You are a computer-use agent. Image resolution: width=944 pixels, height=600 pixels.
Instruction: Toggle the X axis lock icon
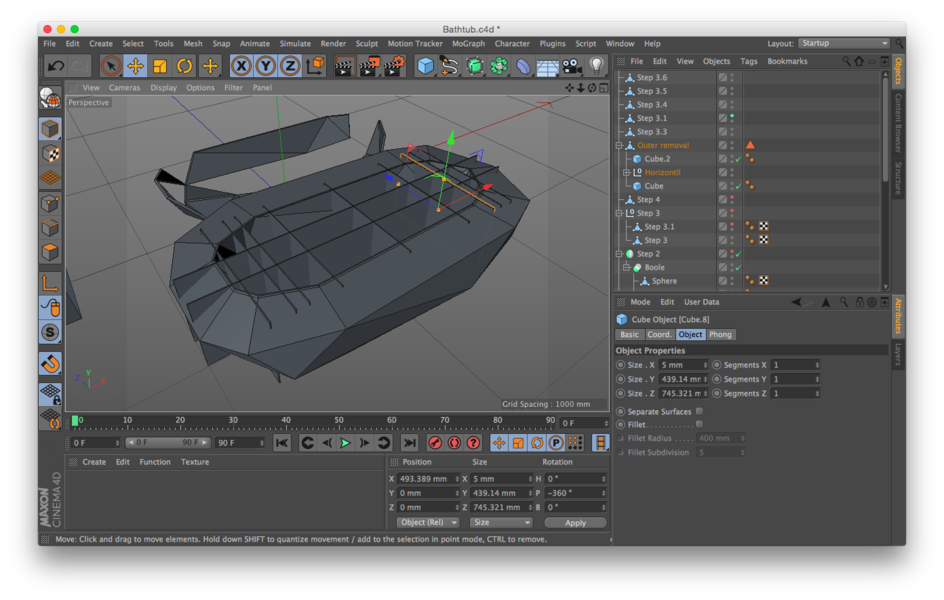[241, 66]
